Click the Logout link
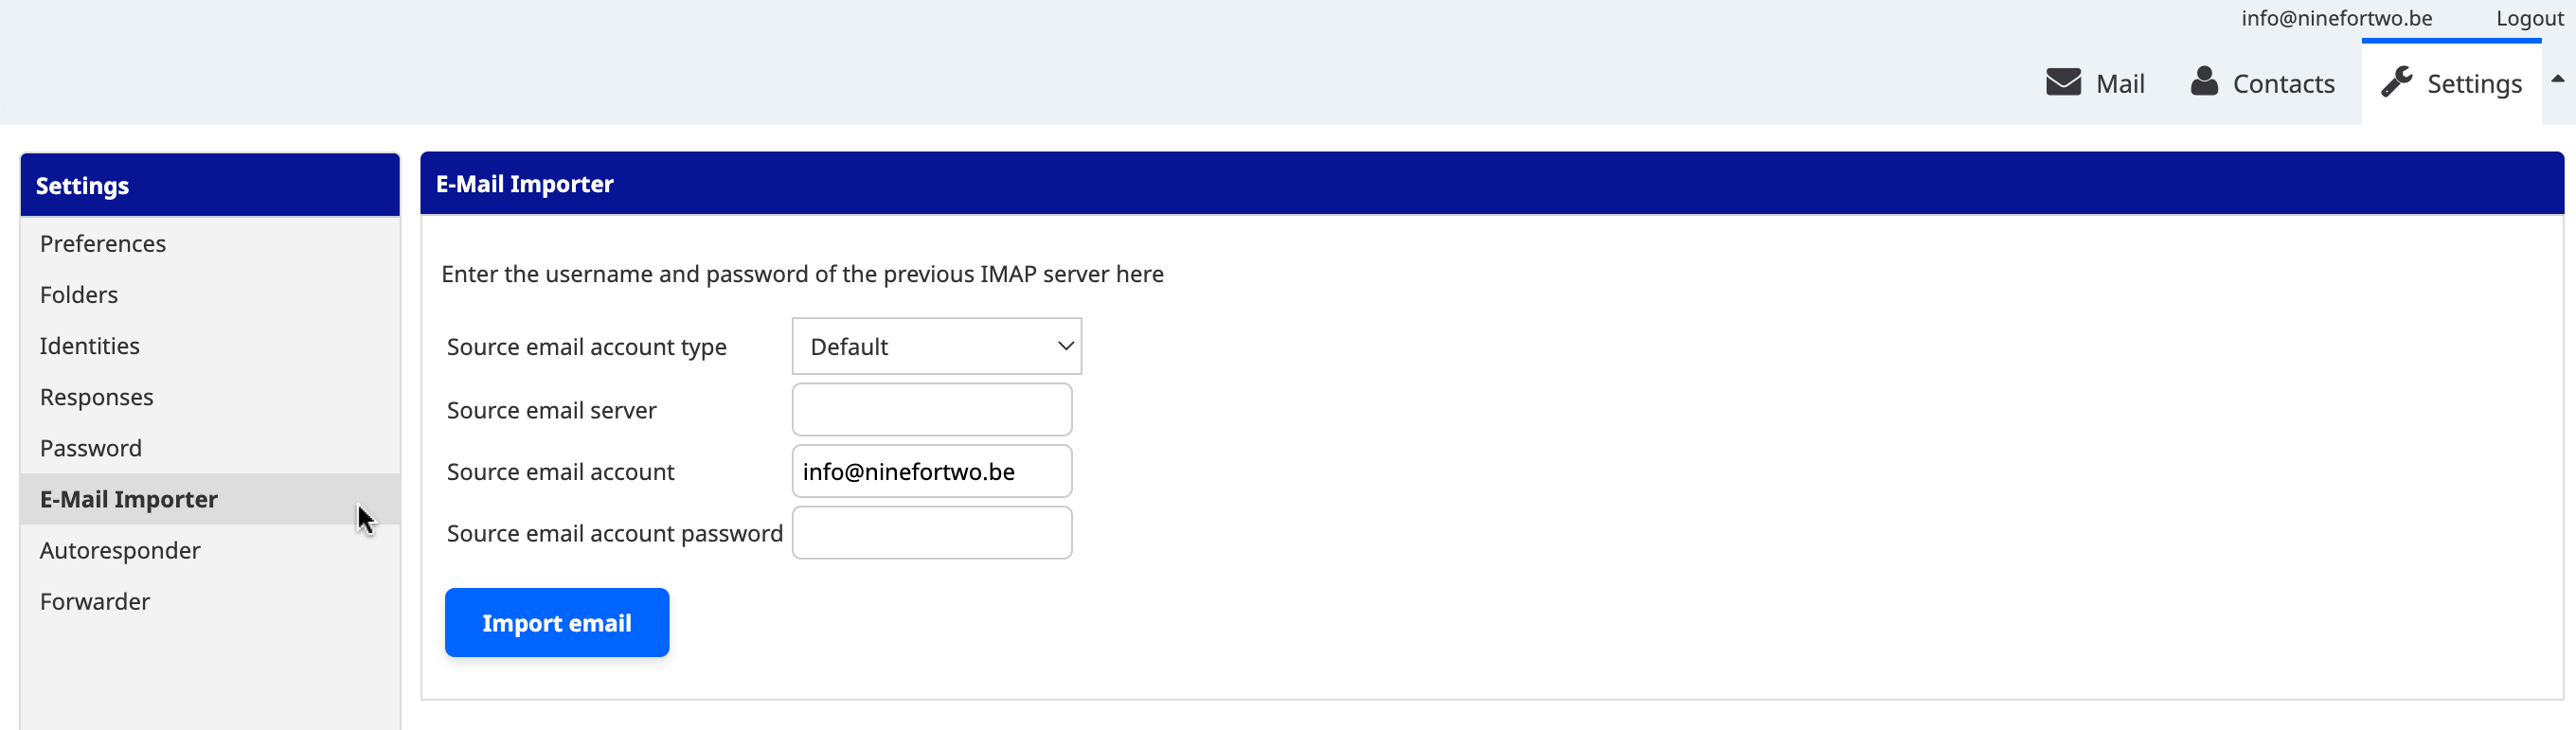2576x730 pixels. click(x=2529, y=18)
